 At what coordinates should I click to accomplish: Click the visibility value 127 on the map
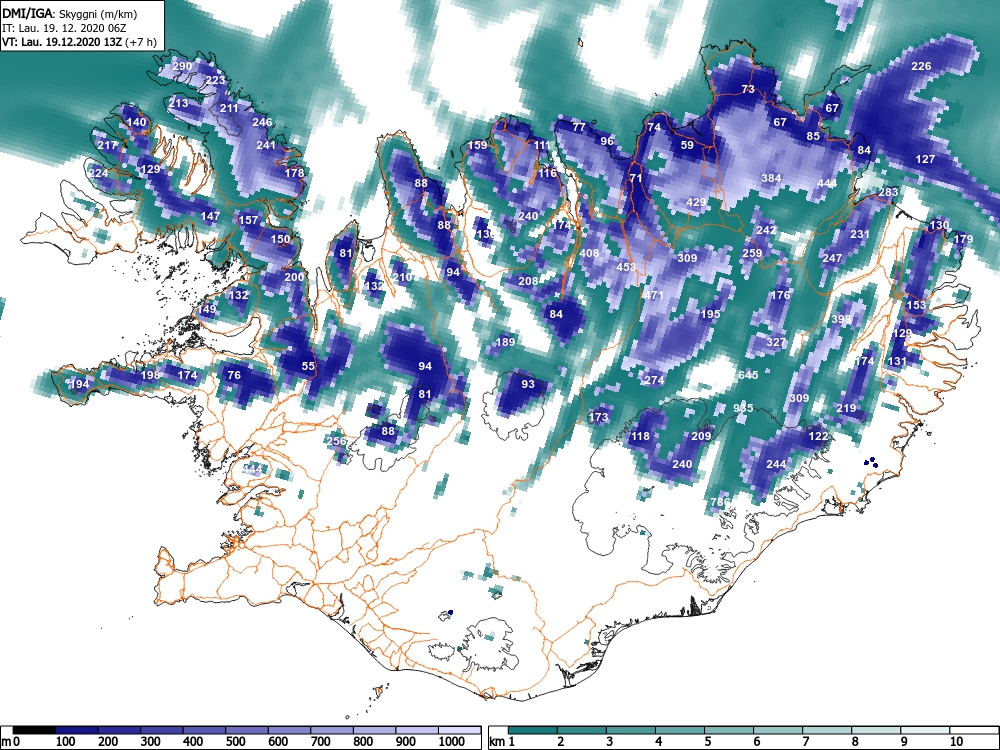pos(925,159)
